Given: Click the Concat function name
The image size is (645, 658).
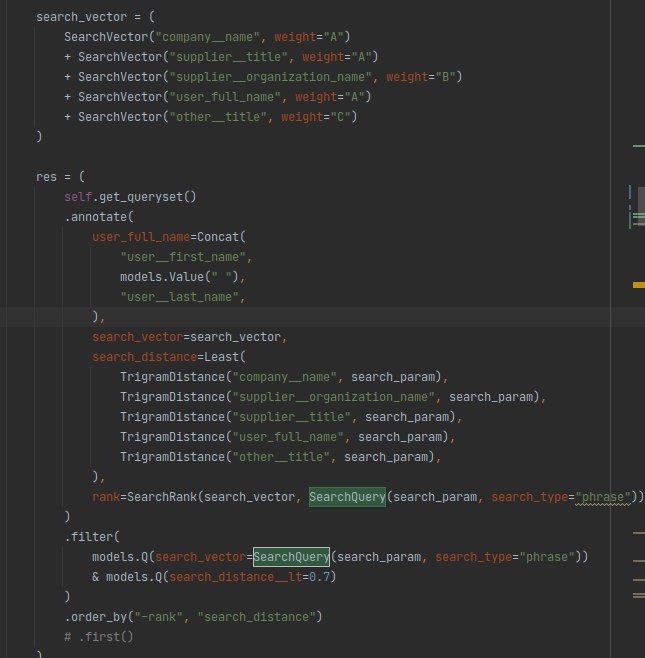Looking at the screenshot, I should pos(218,237).
